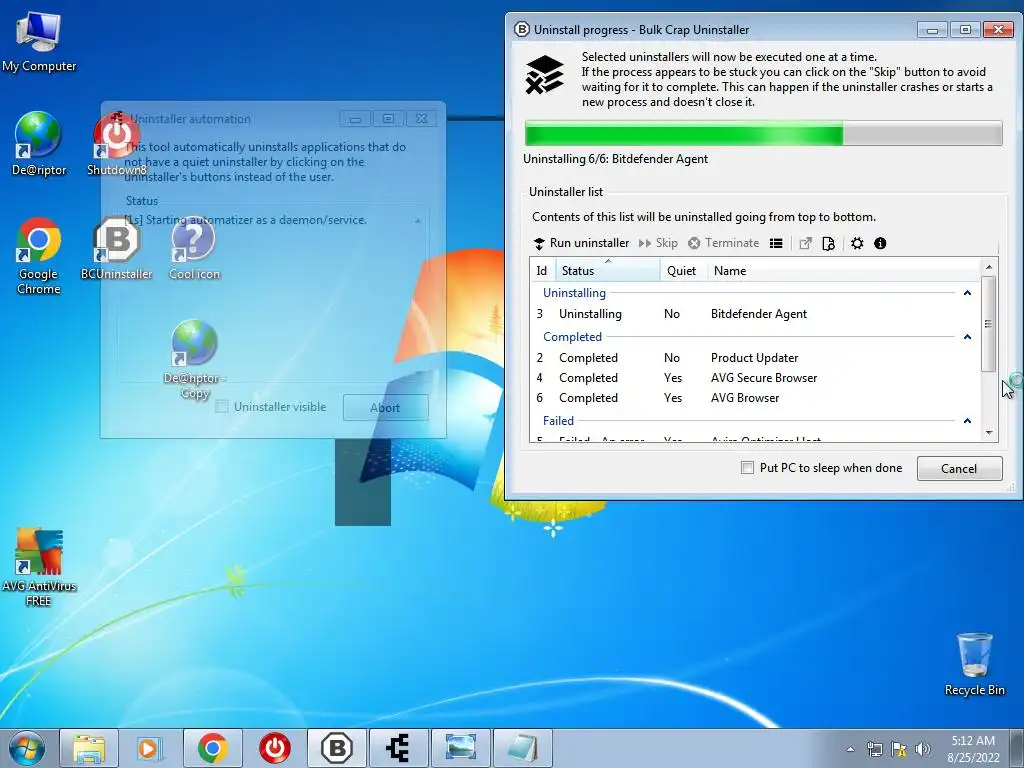Open Windows Media Player taskbar icon
Viewport: 1024px width, 768px height.
tap(150, 748)
